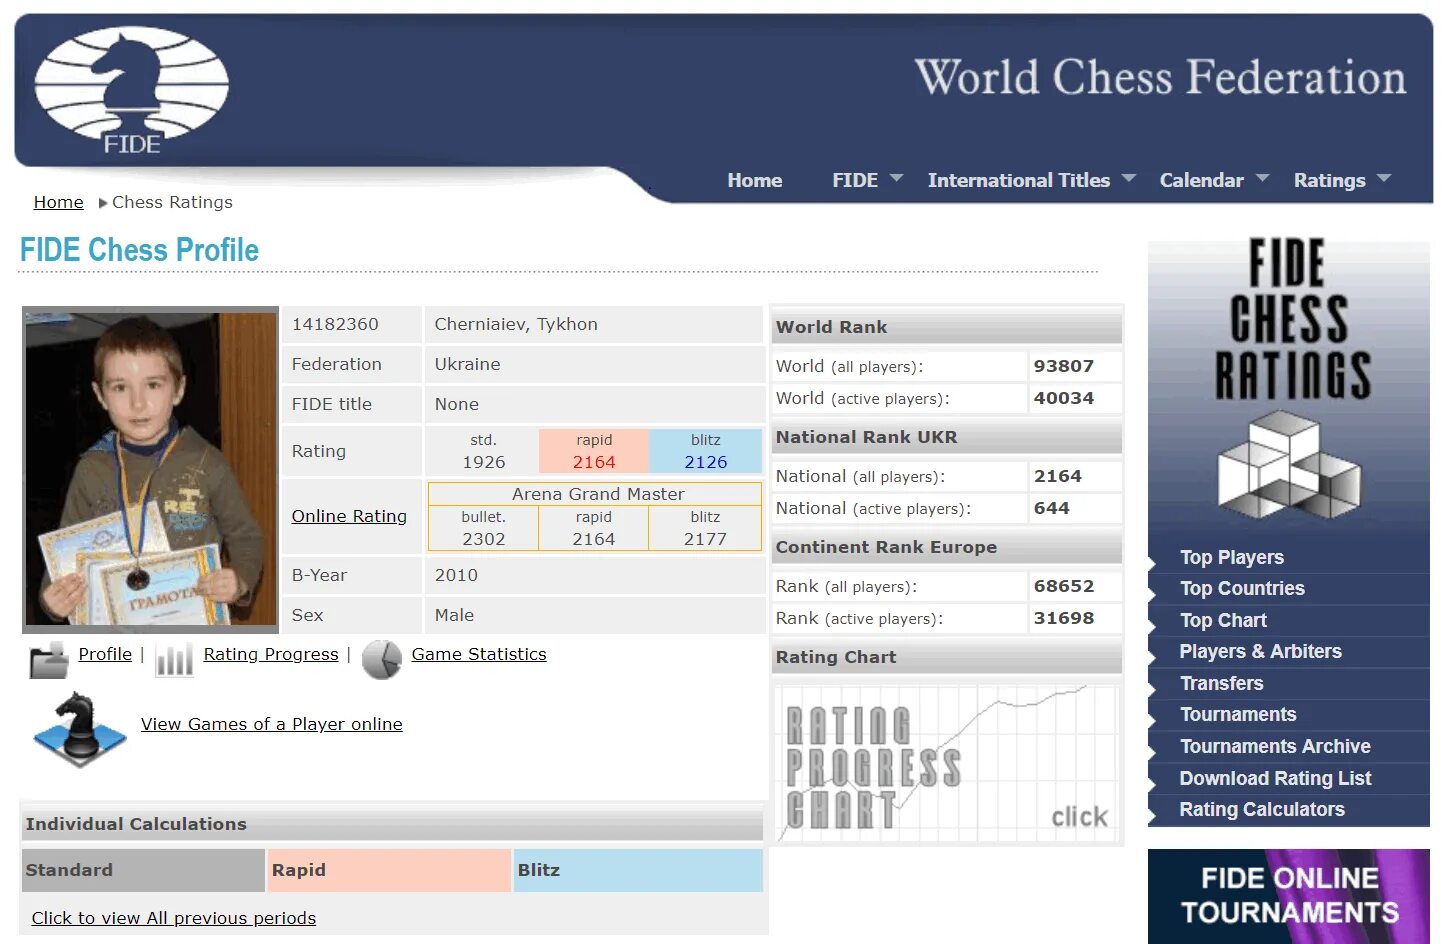The image size is (1450, 944).
Task: Click the Home breadcrumb link
Action: coord(59,202)
